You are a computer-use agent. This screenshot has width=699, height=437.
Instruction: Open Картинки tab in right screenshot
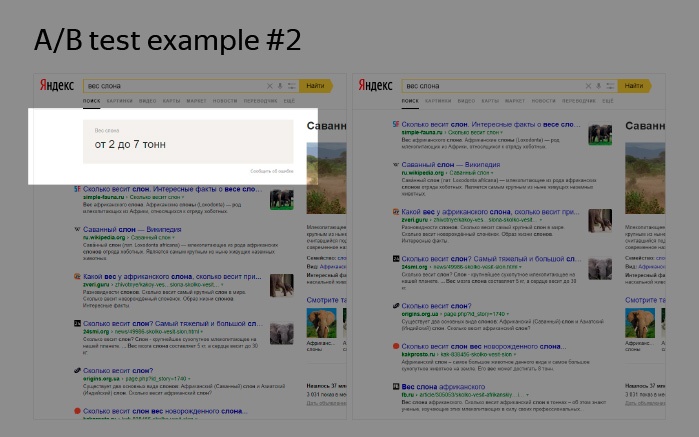point(438,101)
